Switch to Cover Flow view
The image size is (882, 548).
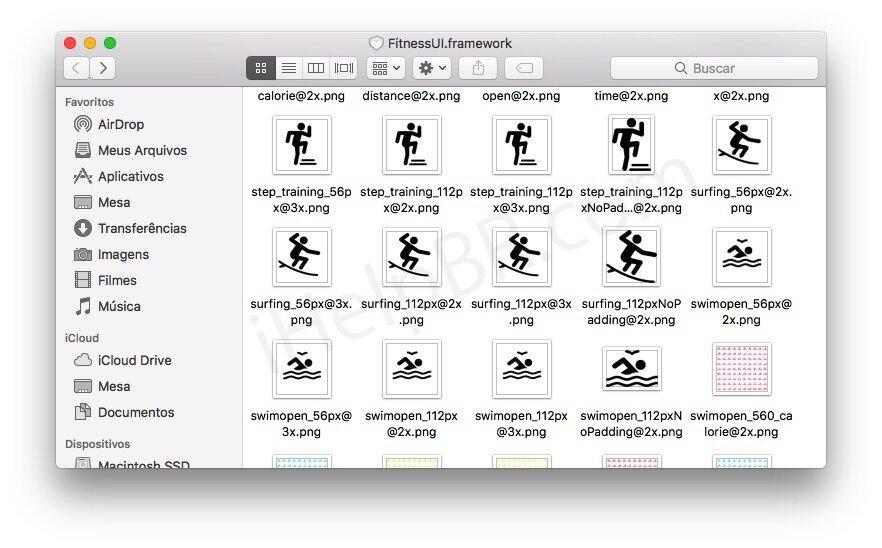[344, 68]
